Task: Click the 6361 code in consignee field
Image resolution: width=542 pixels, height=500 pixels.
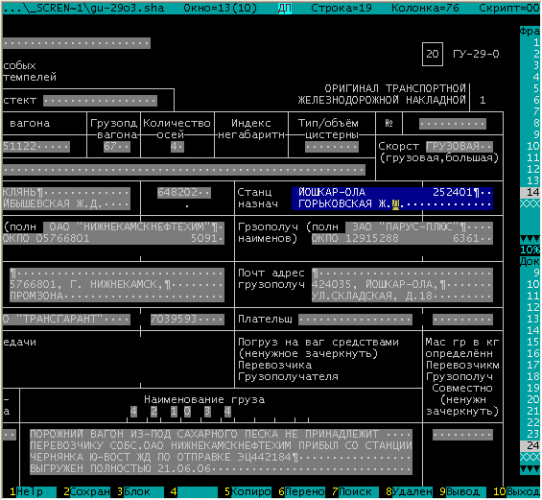Action: pyautogui.click(x=466, y=238)
